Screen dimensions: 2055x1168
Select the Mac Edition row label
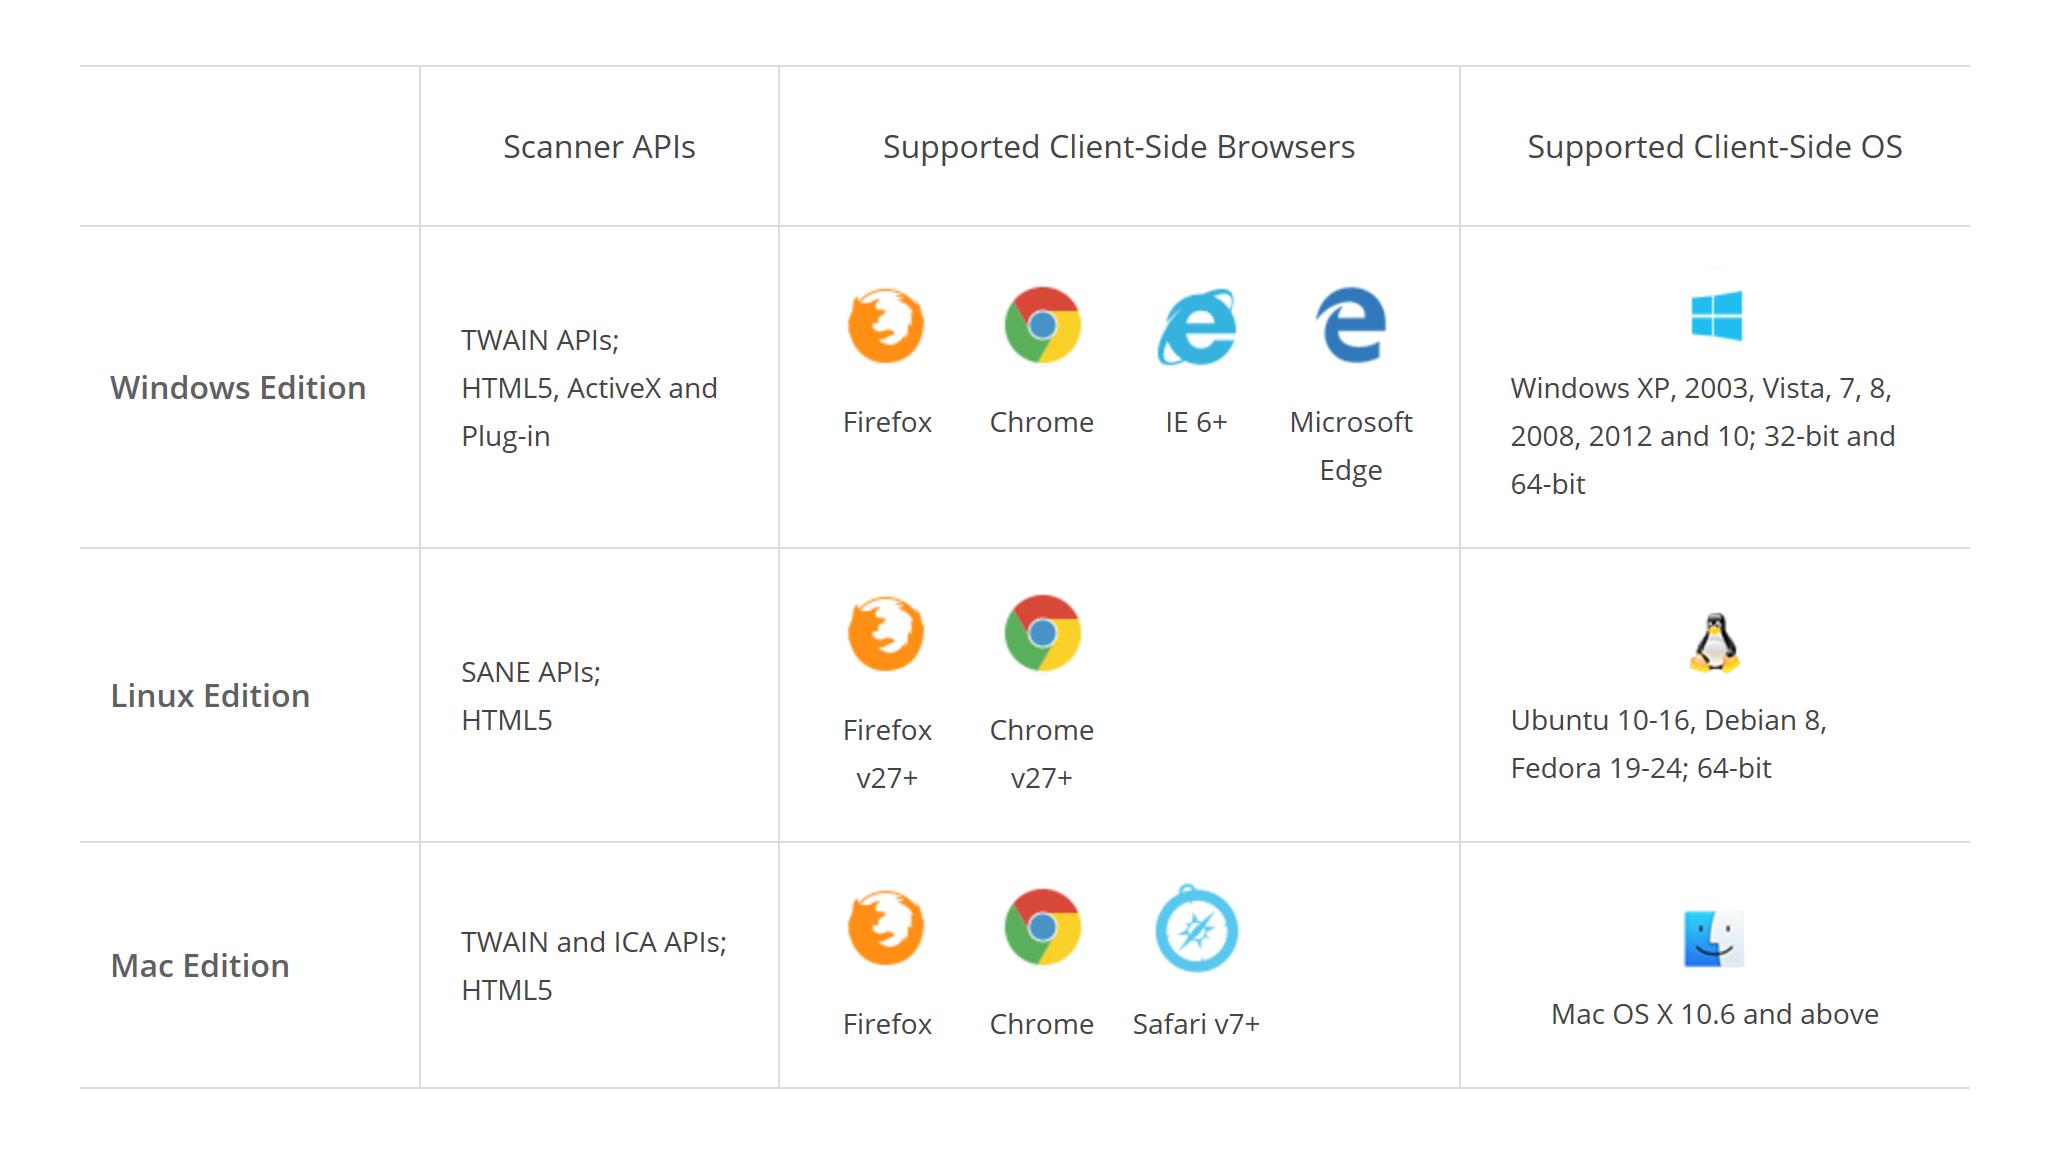(x=200, y=966)
